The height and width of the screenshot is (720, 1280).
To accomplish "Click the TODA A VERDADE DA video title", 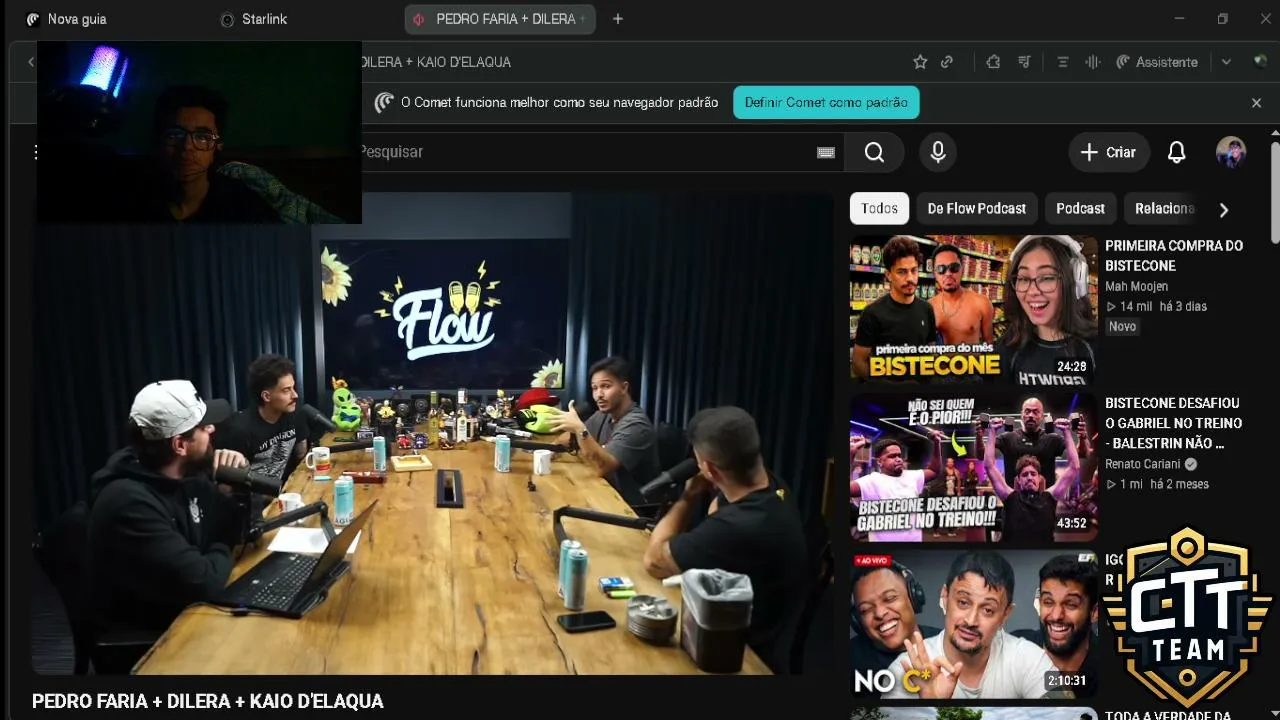I will click(1167, 715).
